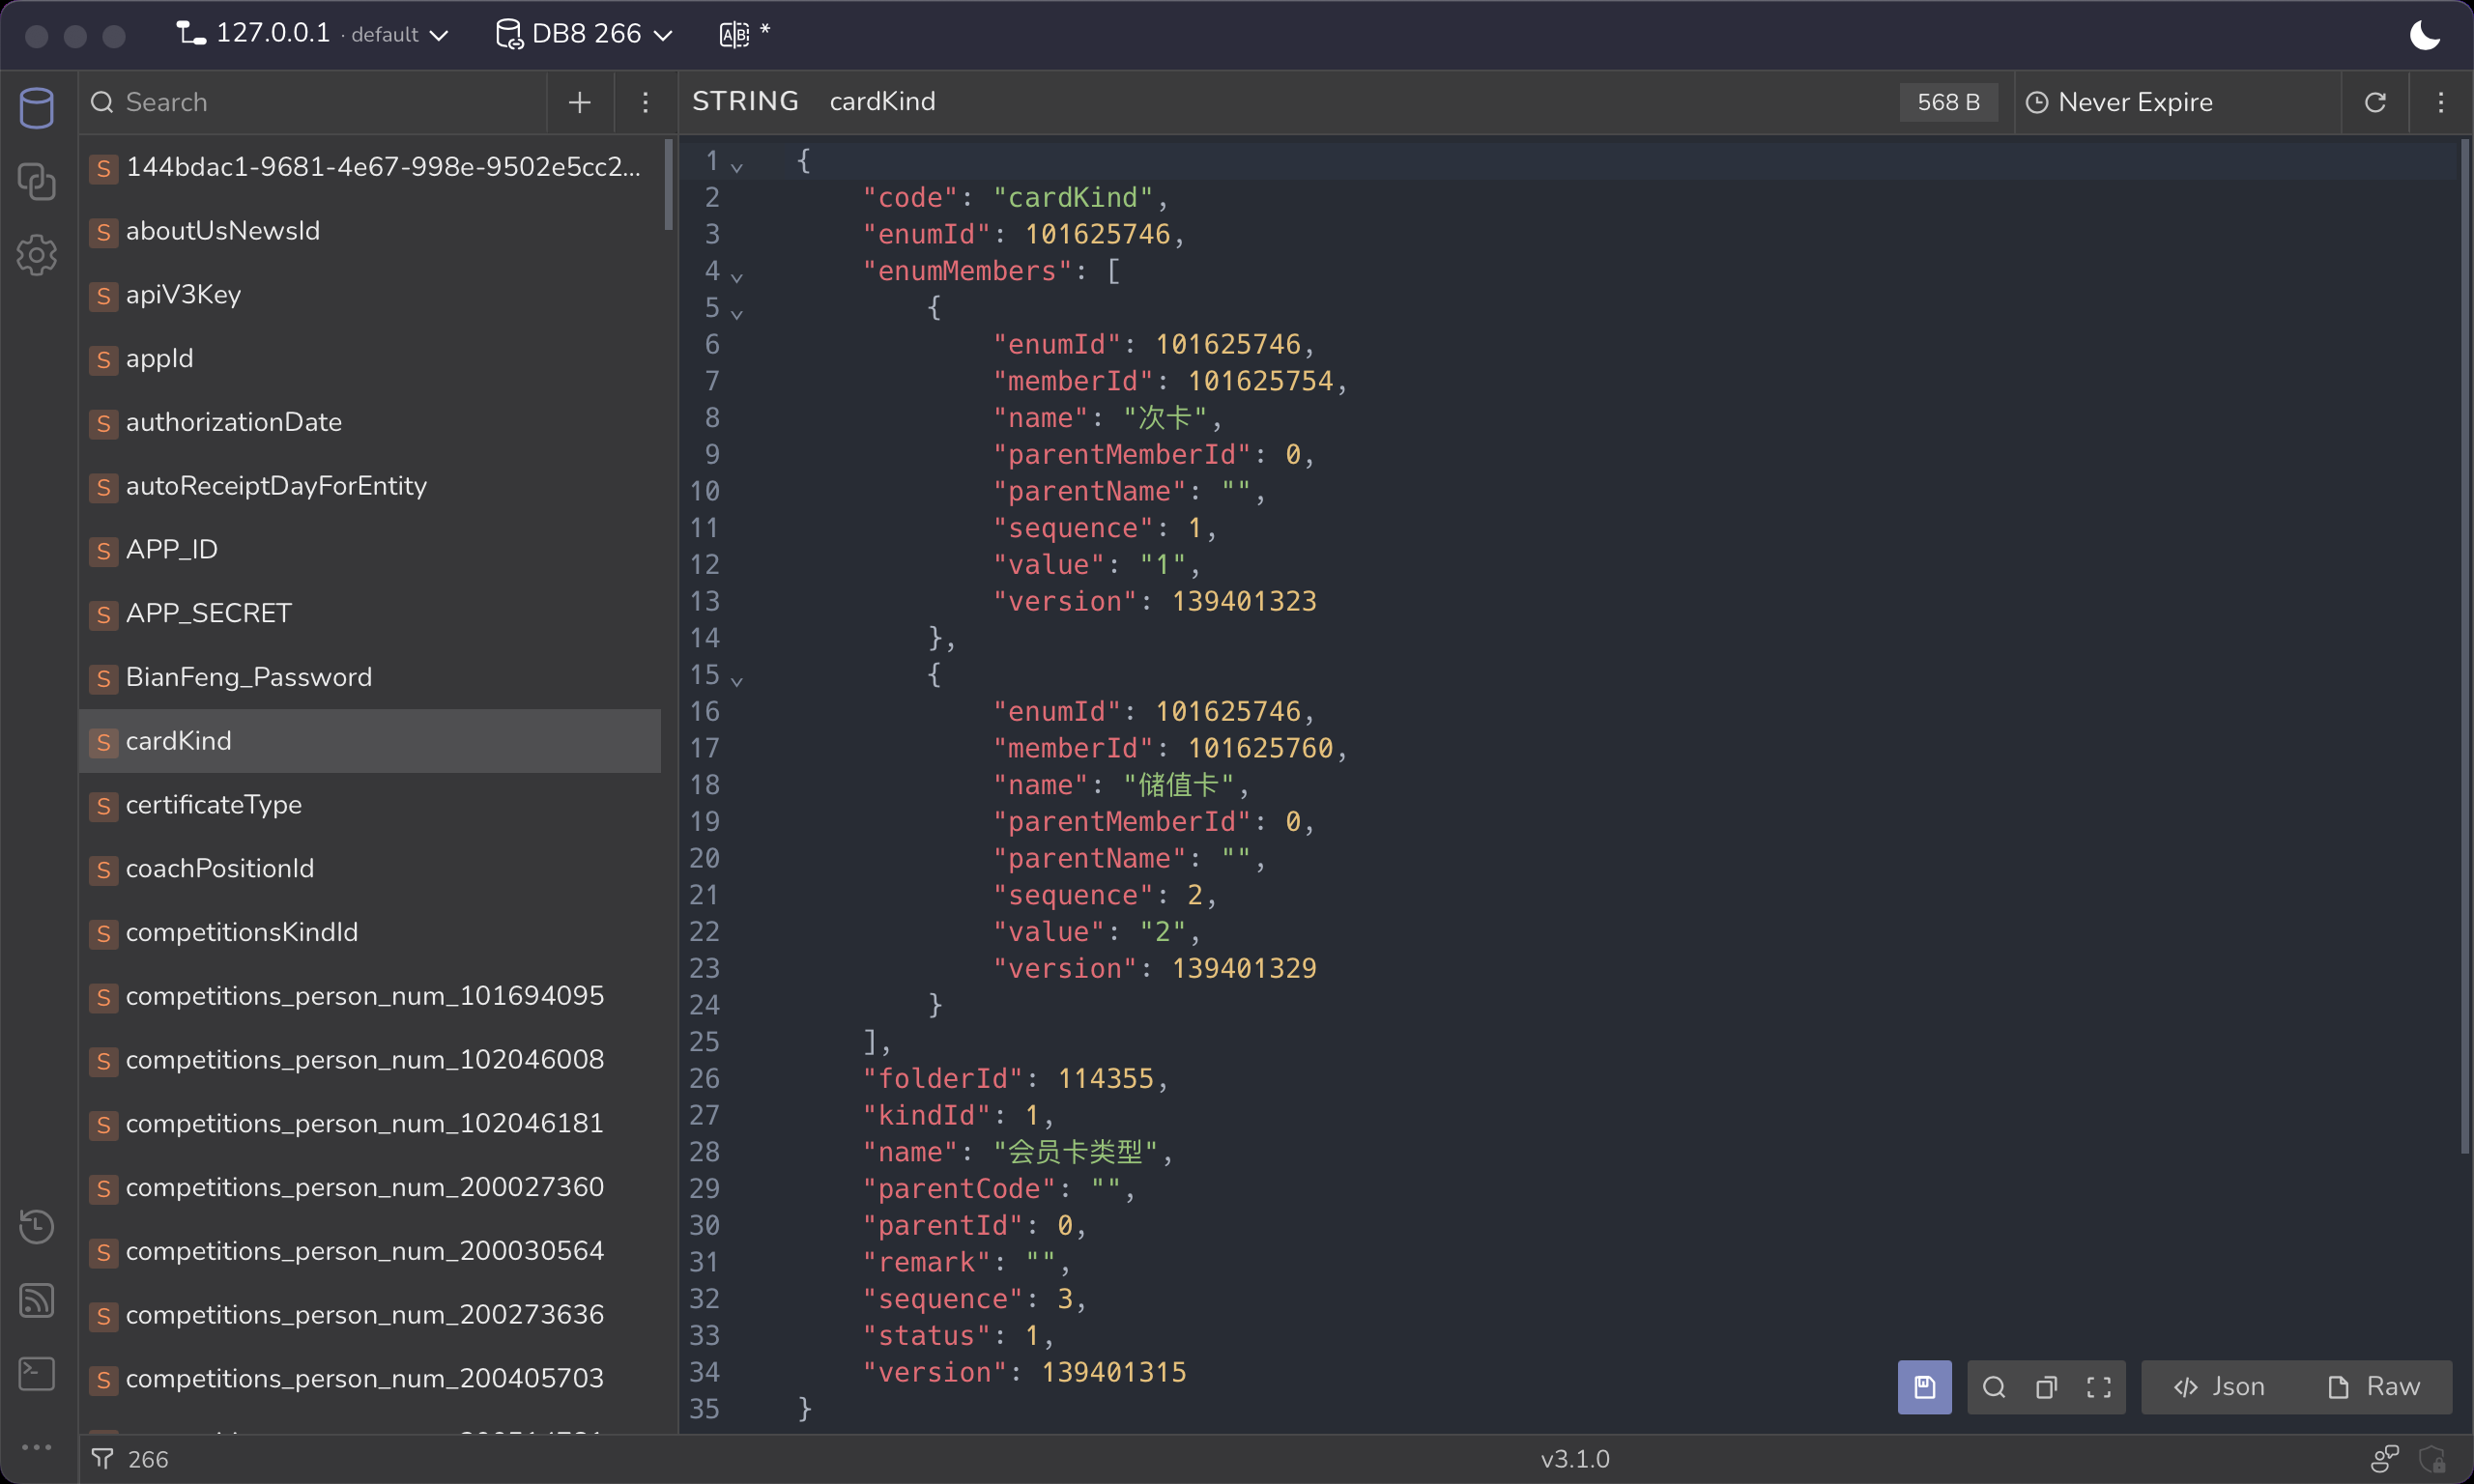2474x1484 pixels.
Task: Select the highlighted cardKind key in list
Action: click(370, 741)
